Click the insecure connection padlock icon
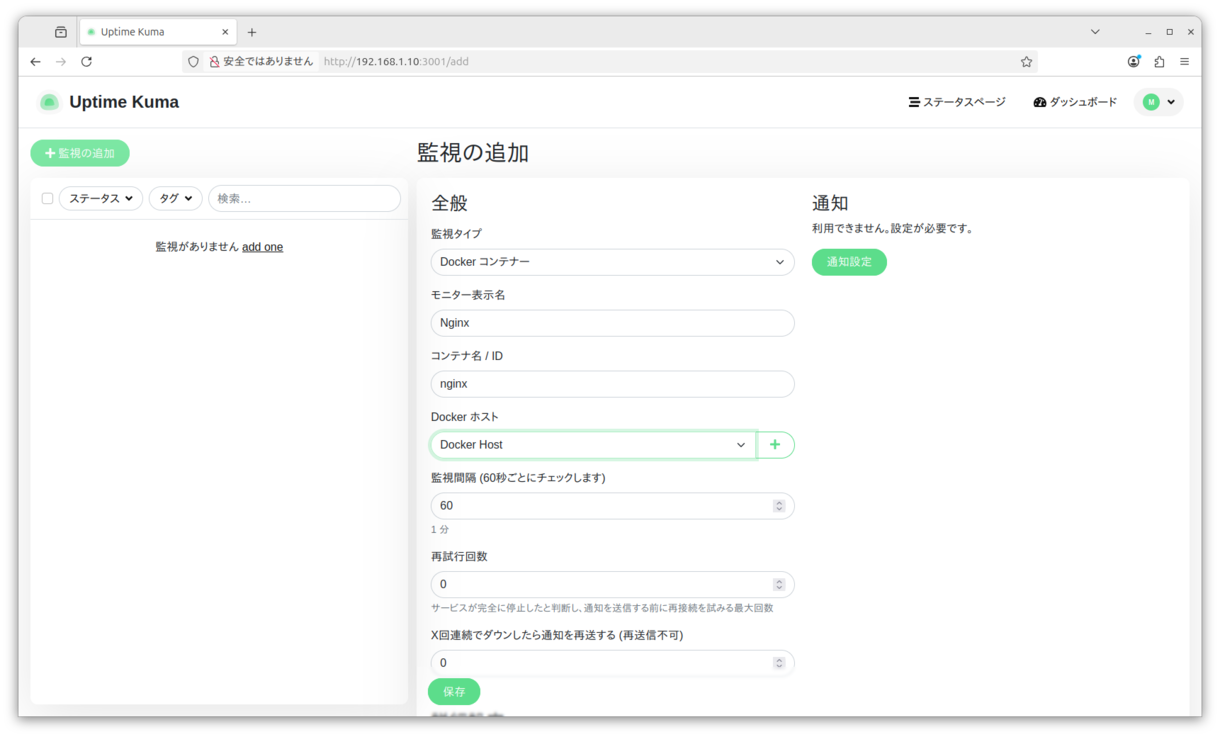1220x737 pixels. (214, 62)
